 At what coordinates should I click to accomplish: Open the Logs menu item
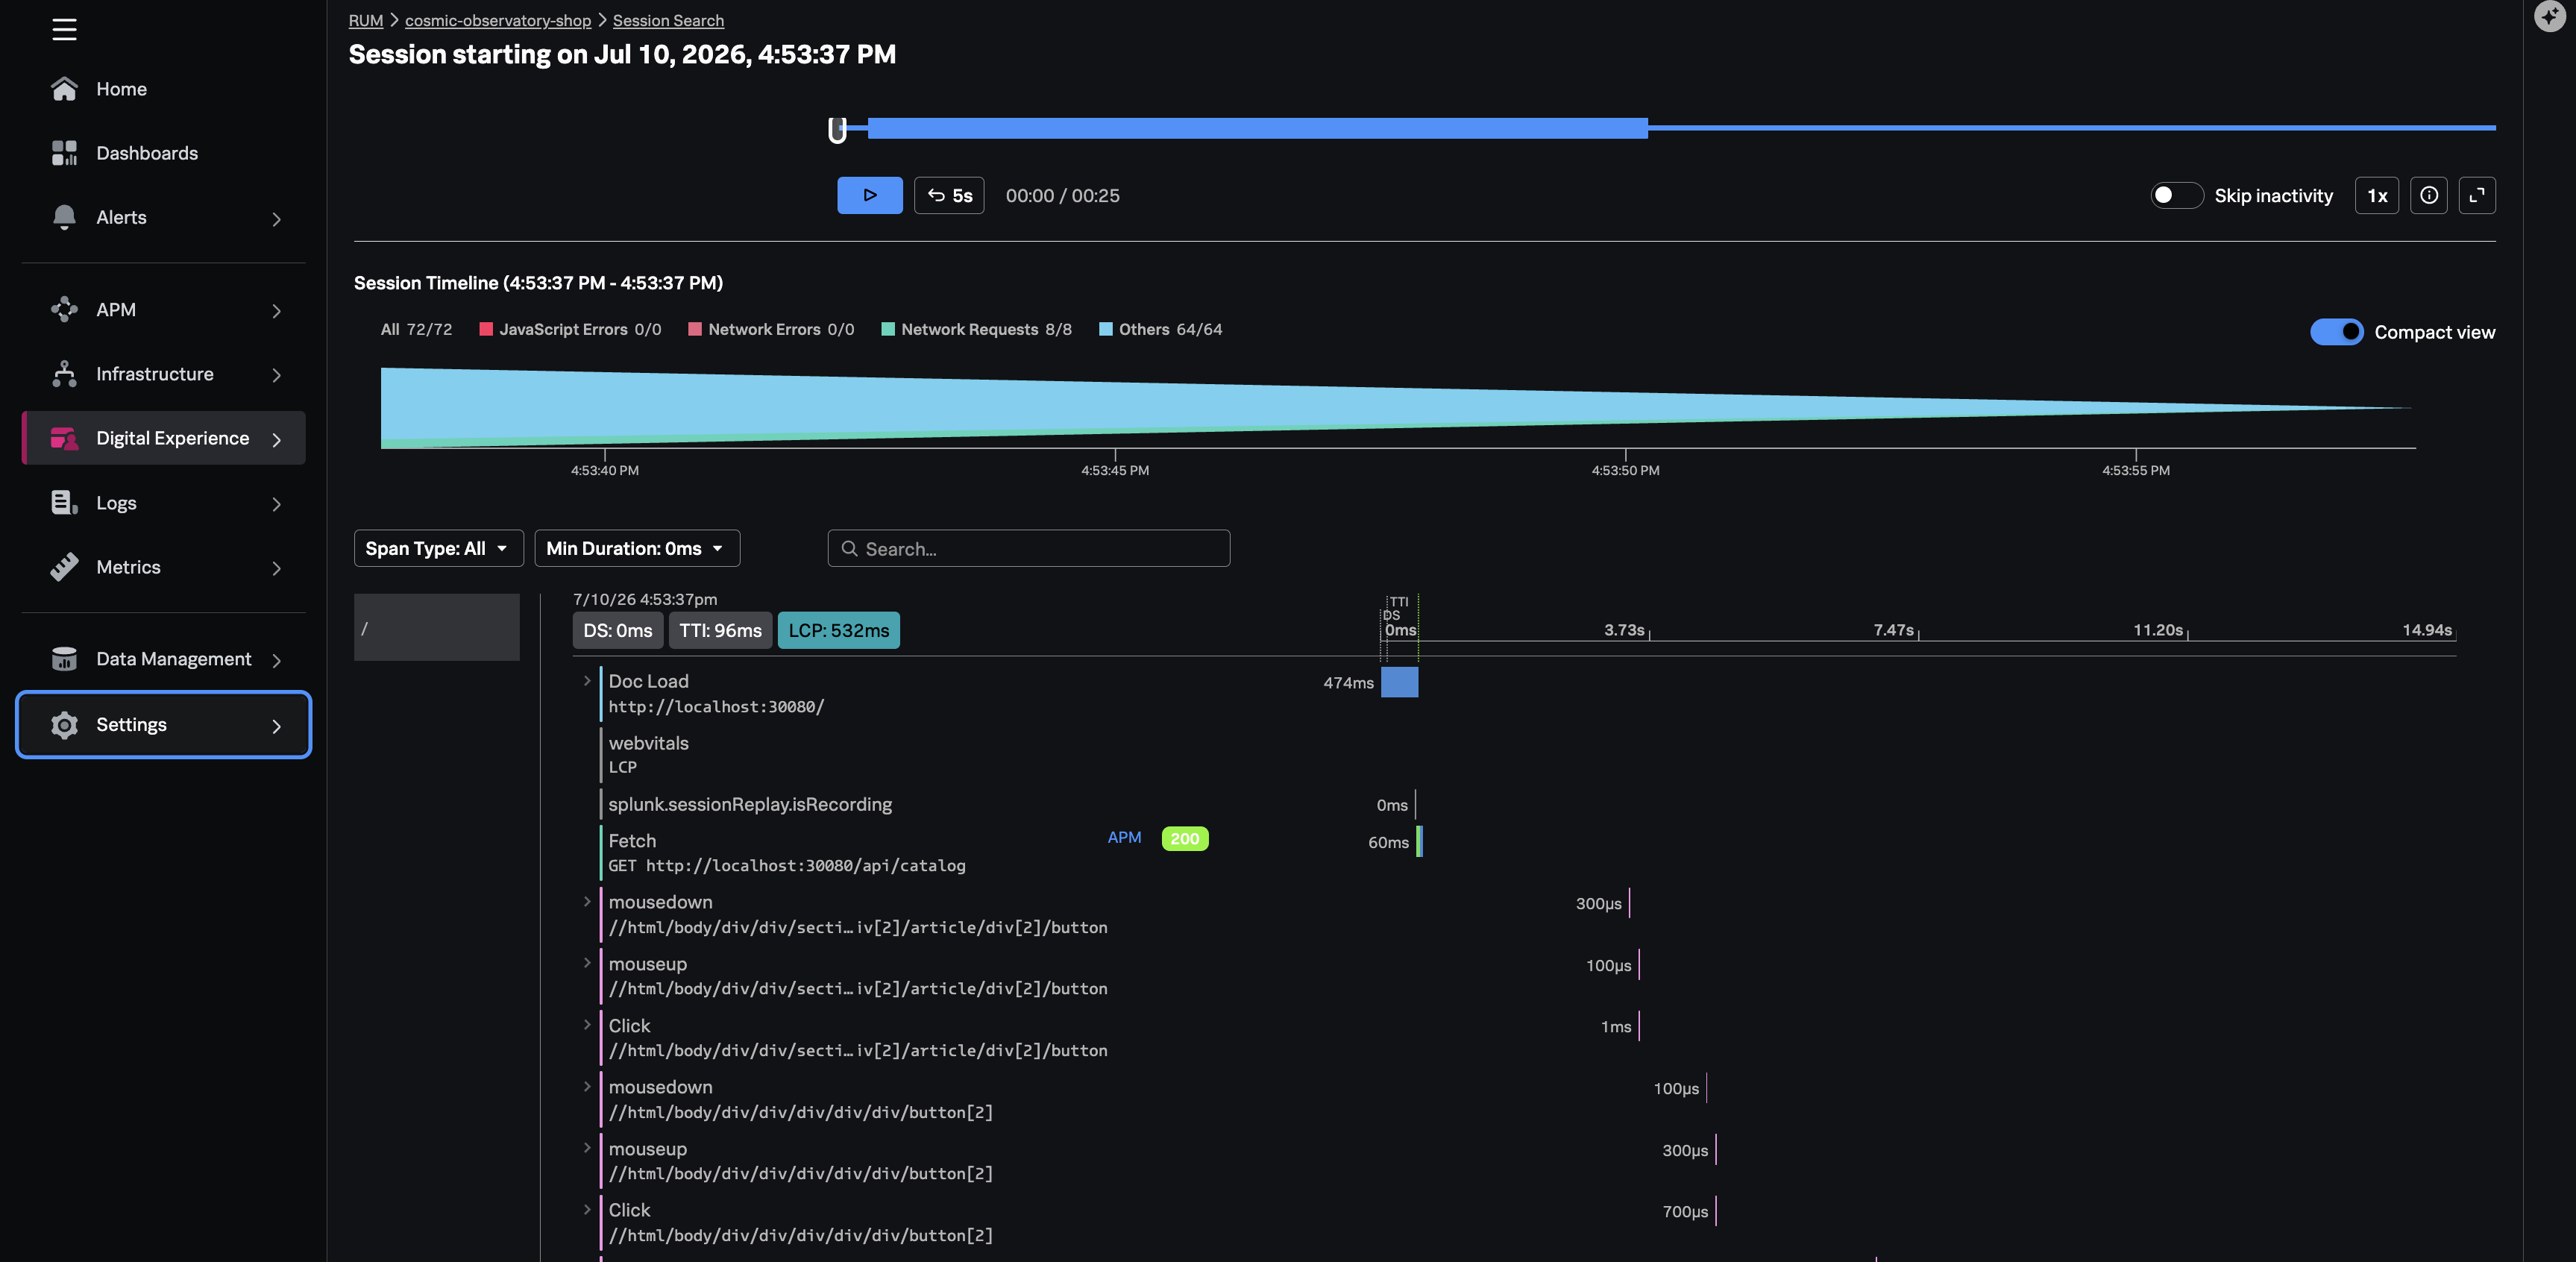163,503
